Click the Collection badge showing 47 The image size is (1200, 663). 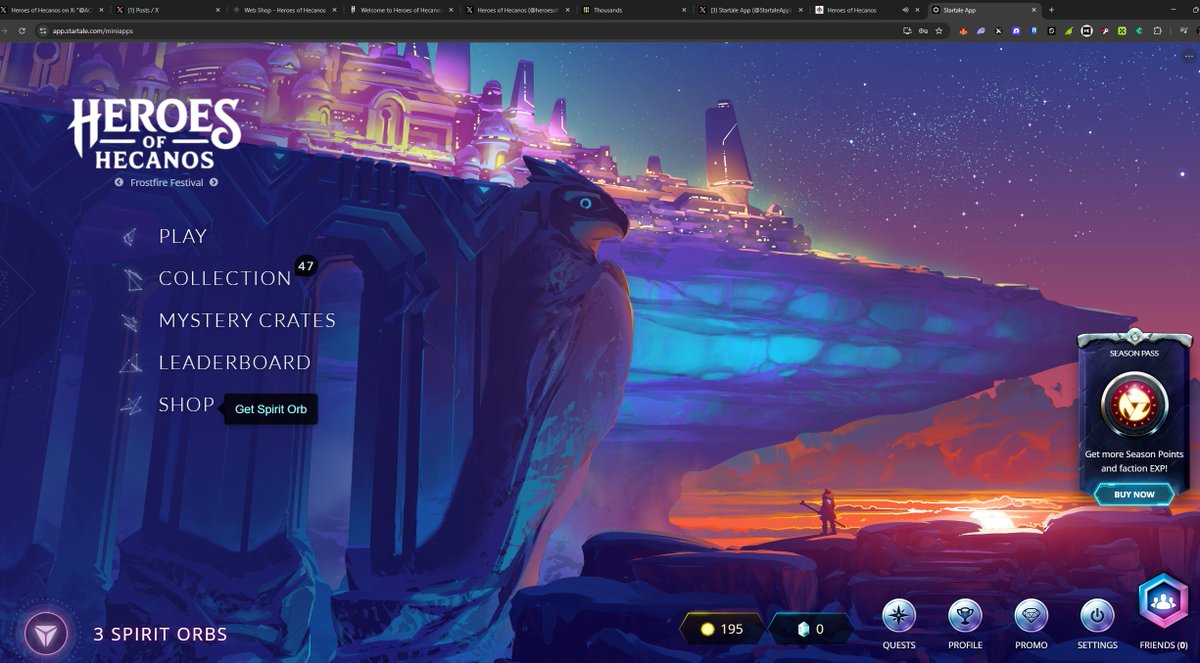coord(305,266)
